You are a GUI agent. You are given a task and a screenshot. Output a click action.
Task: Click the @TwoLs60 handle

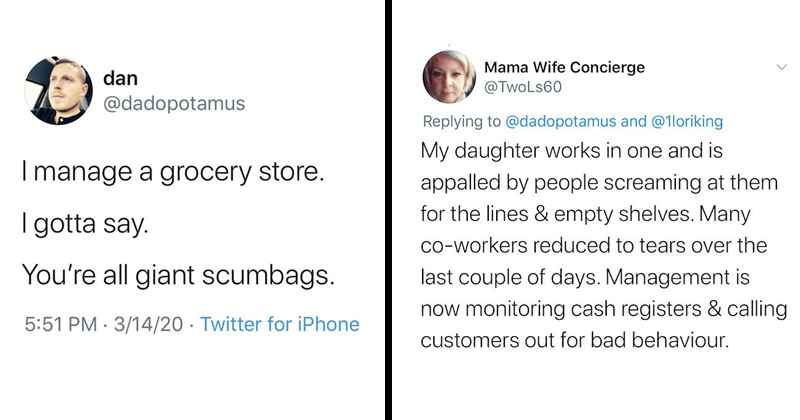pyautogui.click(x=521, y=87)
